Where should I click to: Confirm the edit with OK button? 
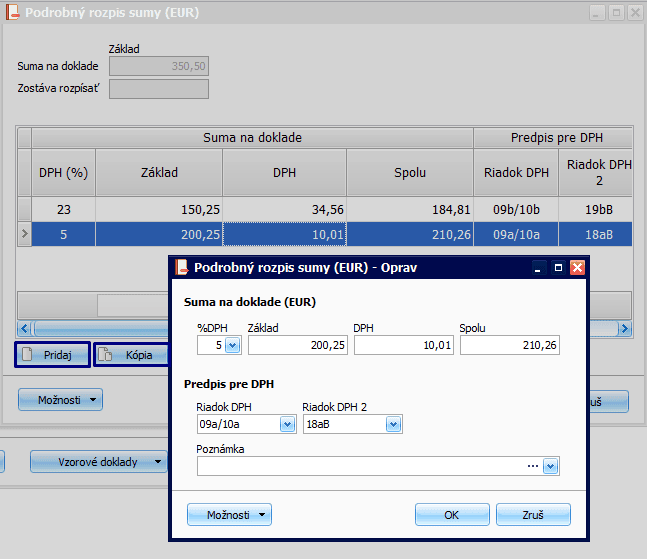pyautogui.click(x=452, y=514)
